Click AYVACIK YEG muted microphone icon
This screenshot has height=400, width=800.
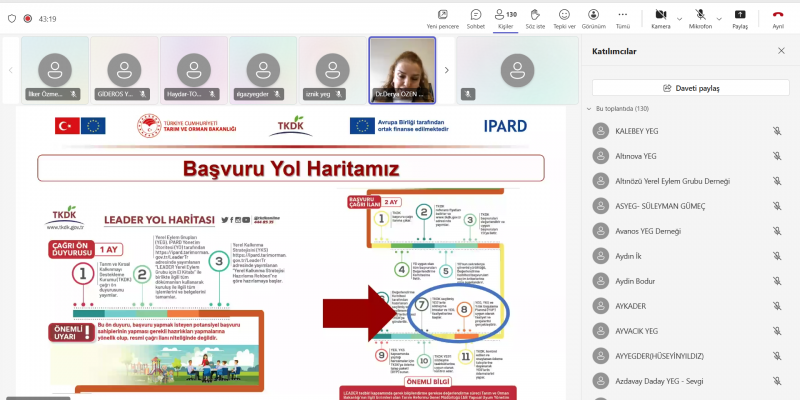(777, 331)
